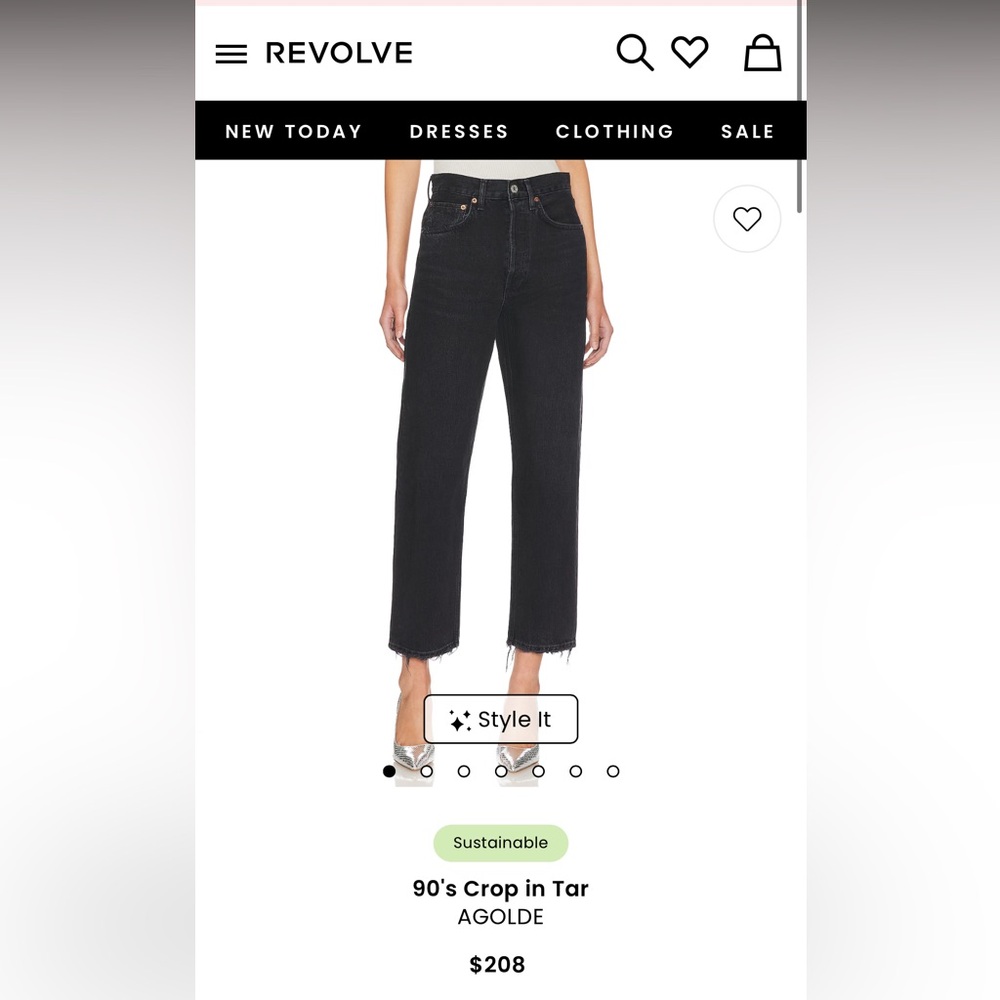
Task: Go to the NEW TODAY category
Action: [x=293, y=131]
